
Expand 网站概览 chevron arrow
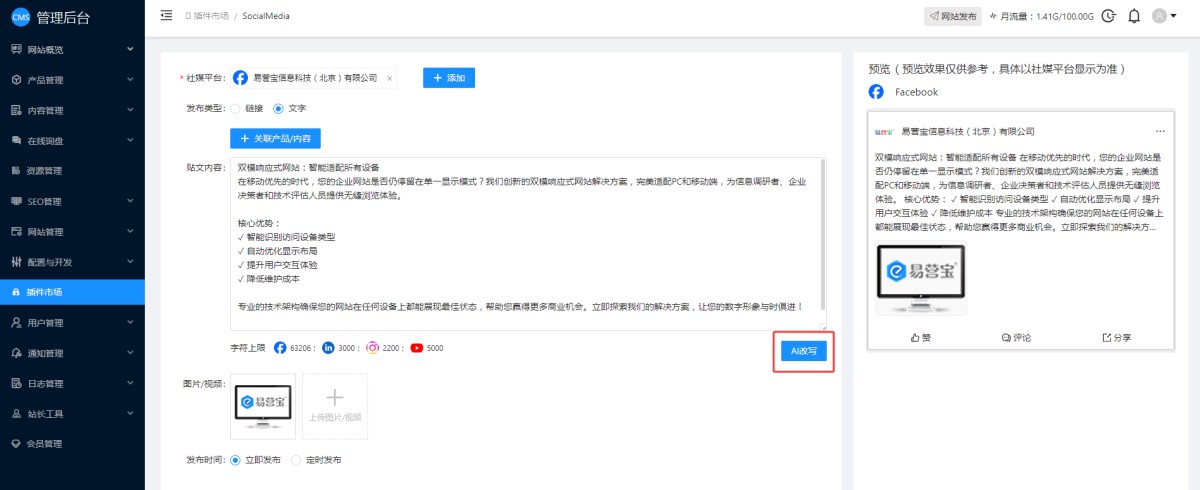130,49
